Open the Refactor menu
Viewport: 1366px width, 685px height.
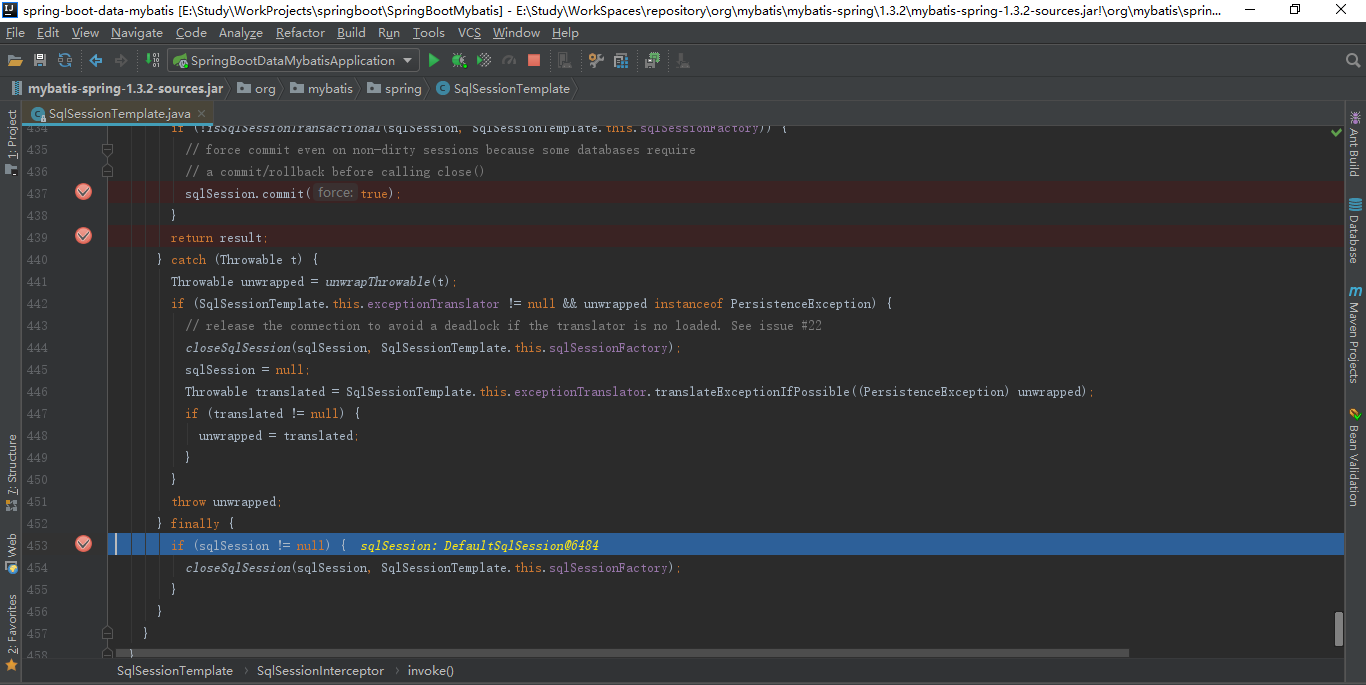pos(301,33)
